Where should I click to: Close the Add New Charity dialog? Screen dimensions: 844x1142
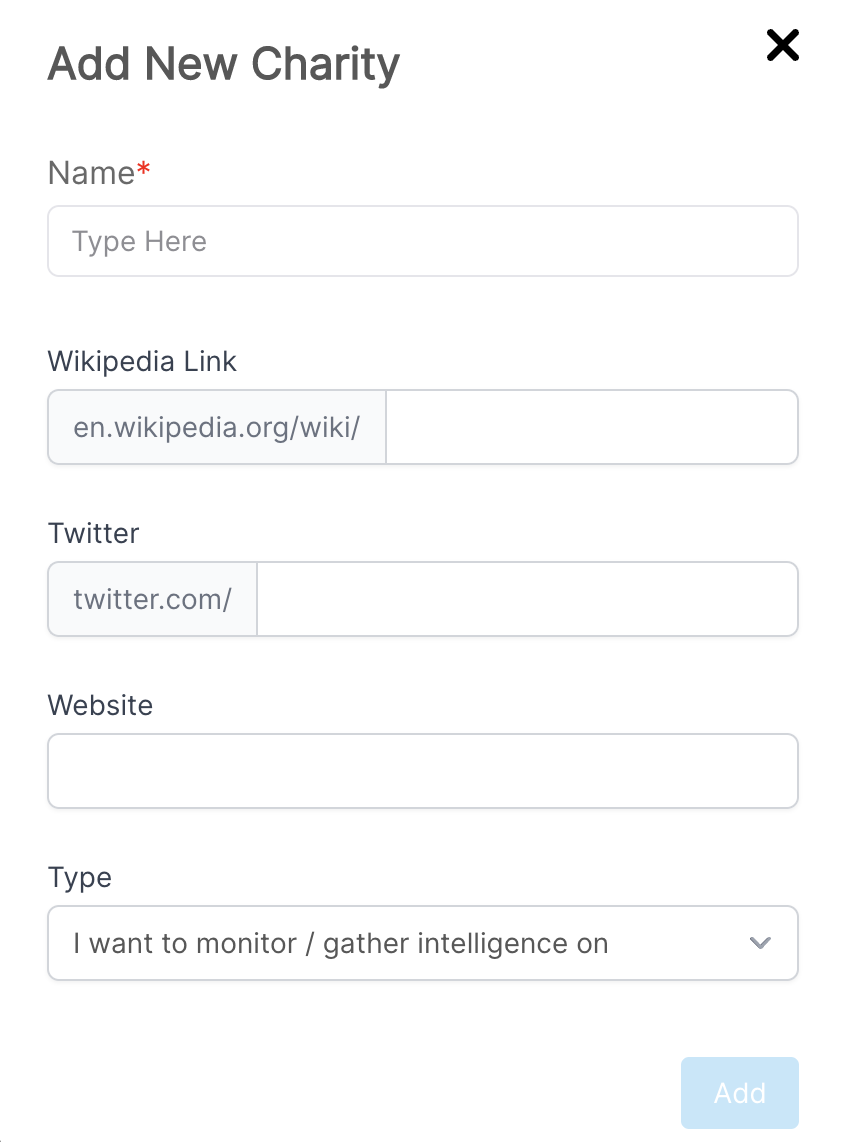[x=782, y=45]
